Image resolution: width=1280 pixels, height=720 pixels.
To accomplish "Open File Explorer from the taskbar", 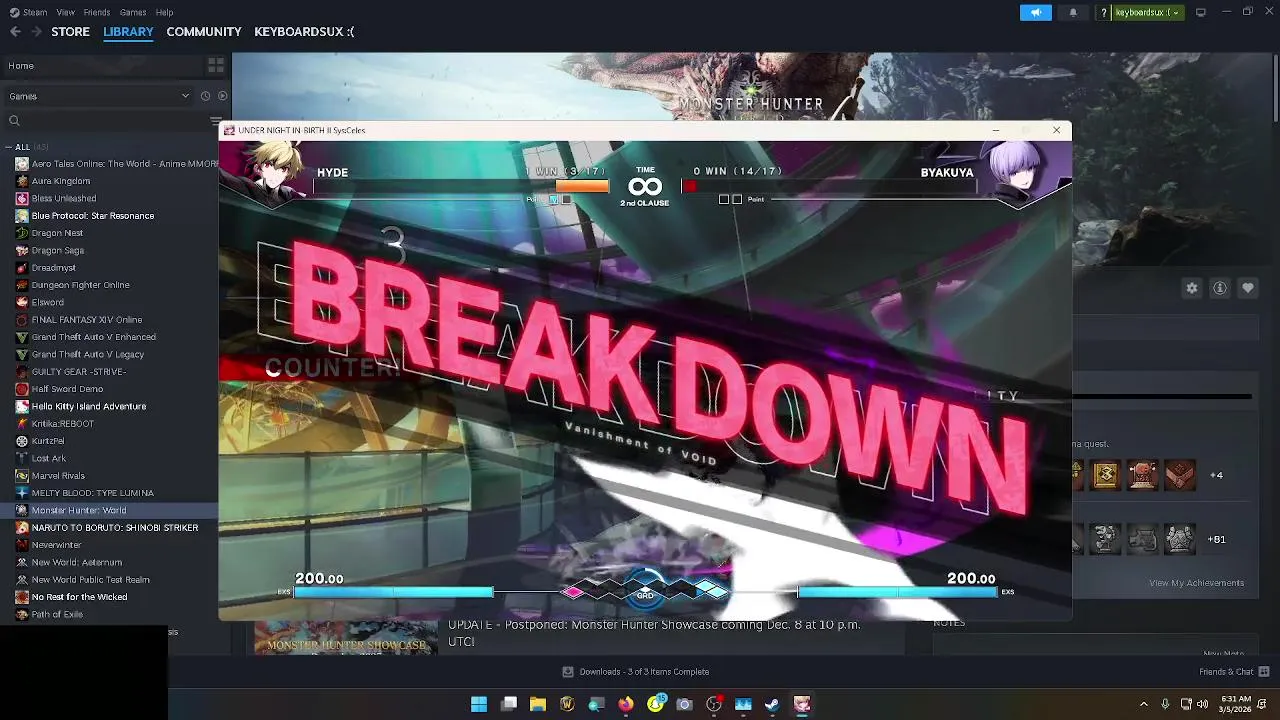I will (x=538, y=704).
